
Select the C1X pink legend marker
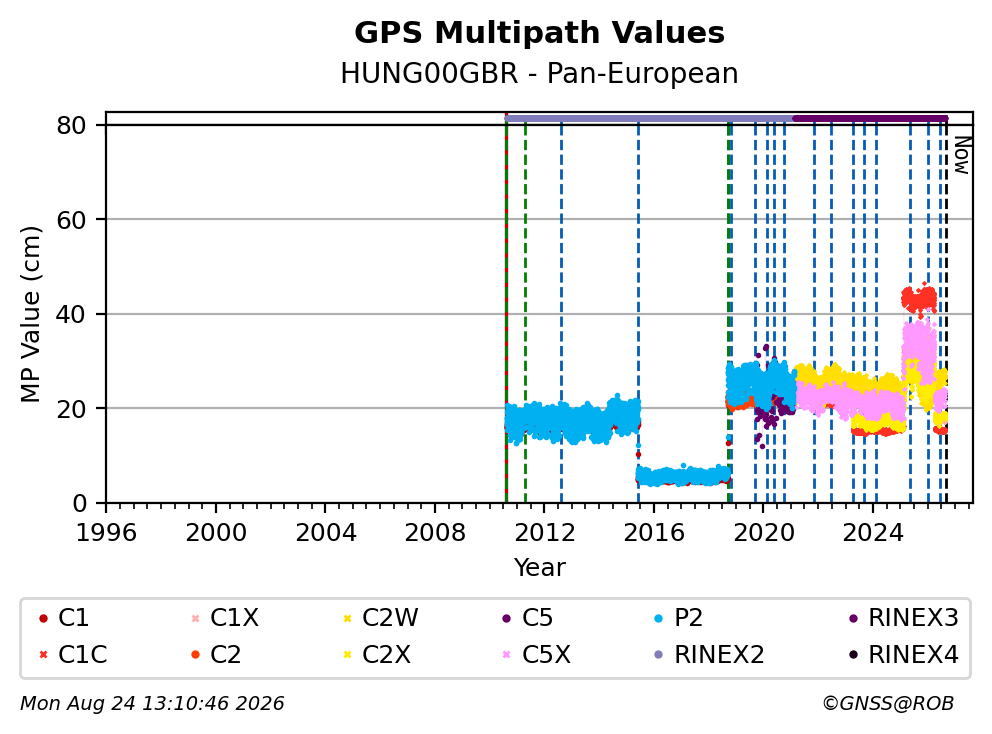195,618
